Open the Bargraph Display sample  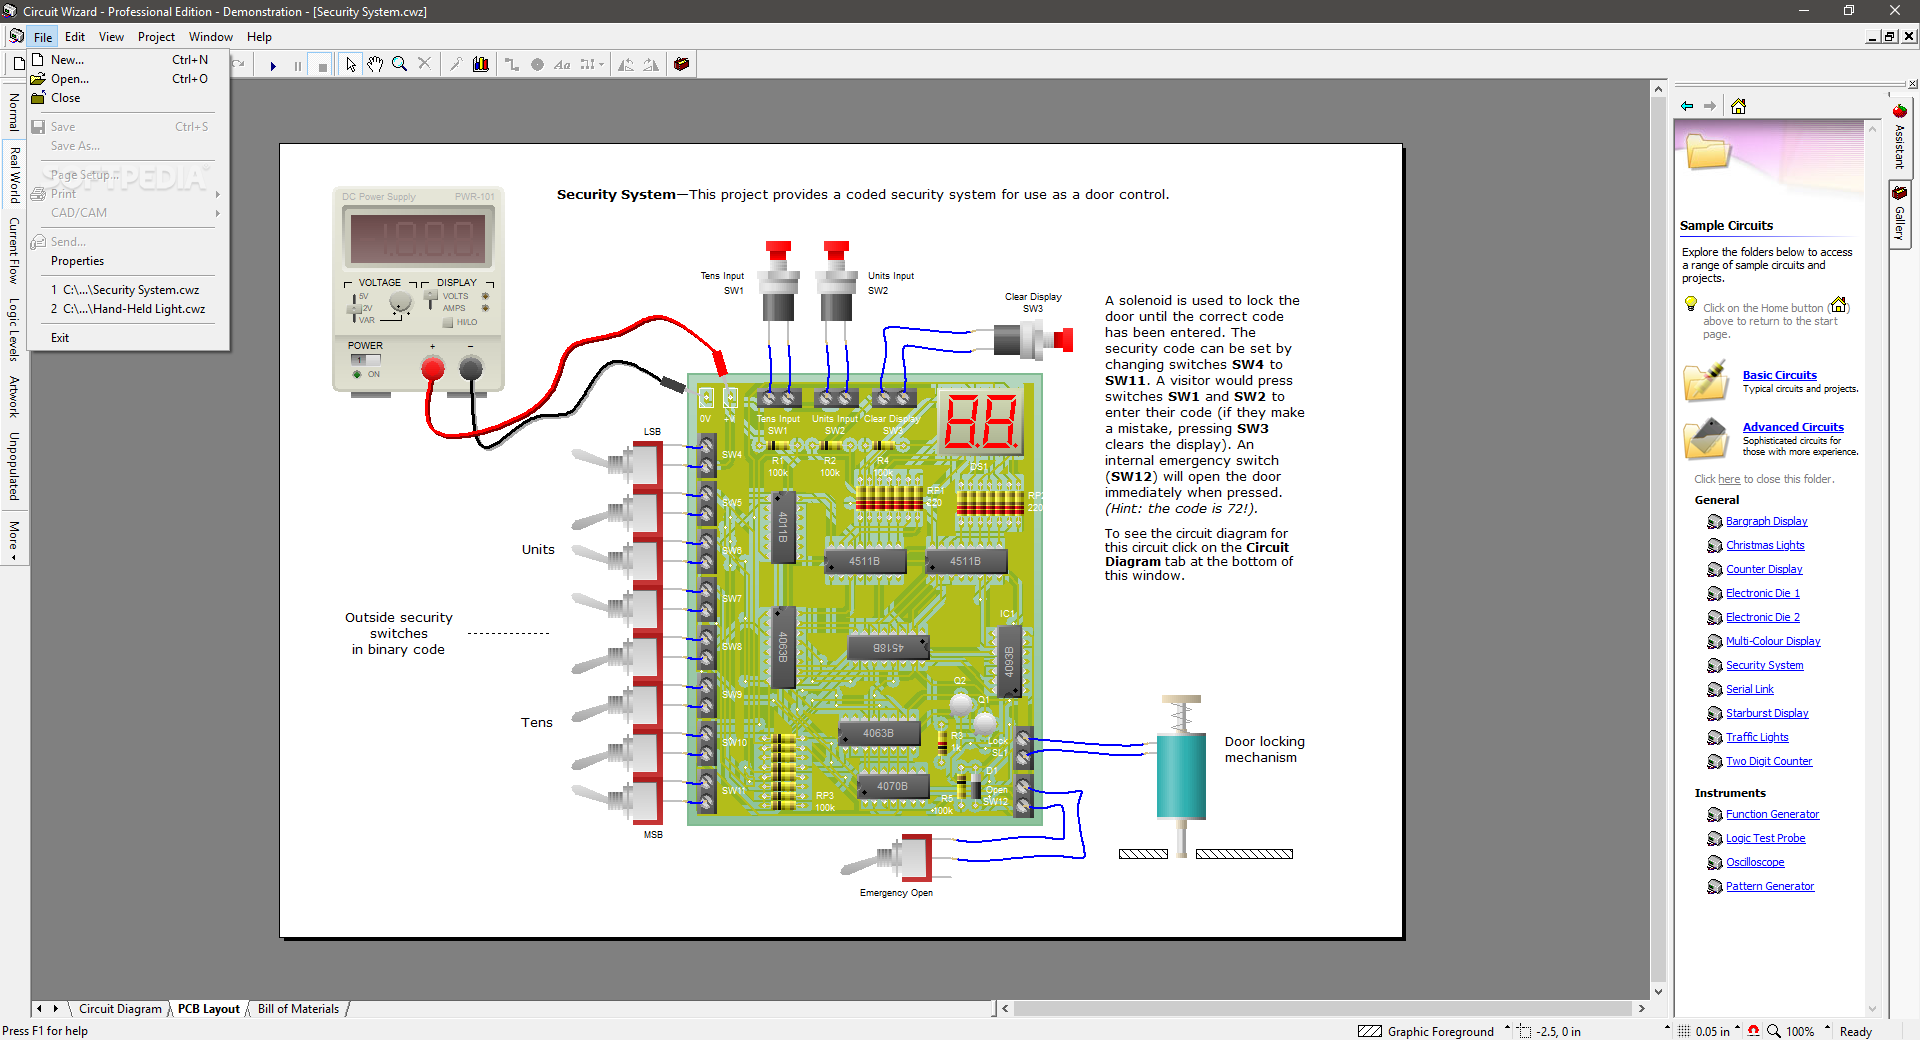point(1766,522)
